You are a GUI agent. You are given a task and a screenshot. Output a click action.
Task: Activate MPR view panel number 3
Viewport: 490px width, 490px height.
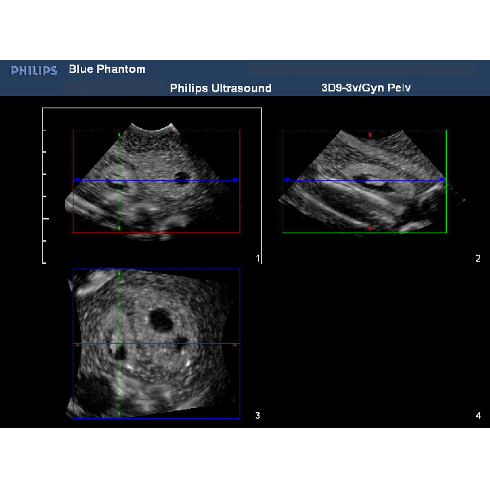coord(153,343)
